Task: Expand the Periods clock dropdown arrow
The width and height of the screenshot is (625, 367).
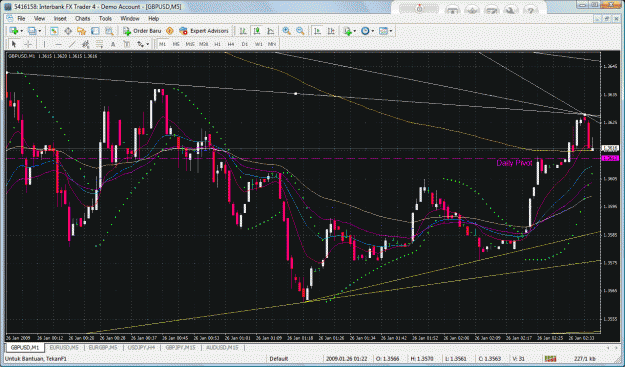Action: click(372, 31)
